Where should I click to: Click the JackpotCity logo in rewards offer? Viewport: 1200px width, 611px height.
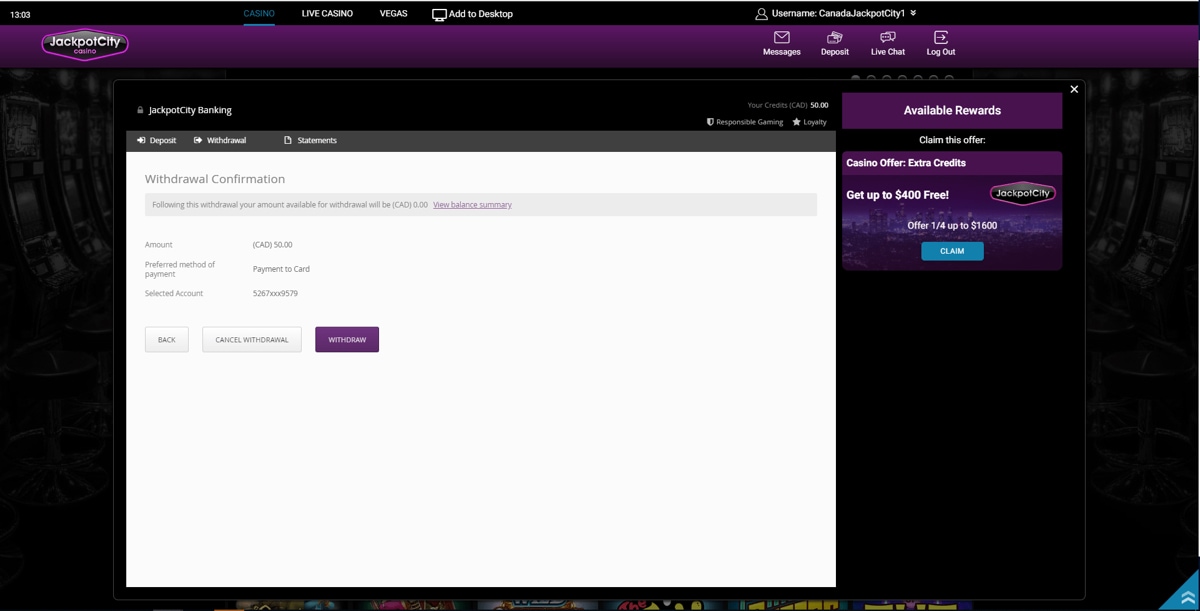click(x=1022, y=193)
